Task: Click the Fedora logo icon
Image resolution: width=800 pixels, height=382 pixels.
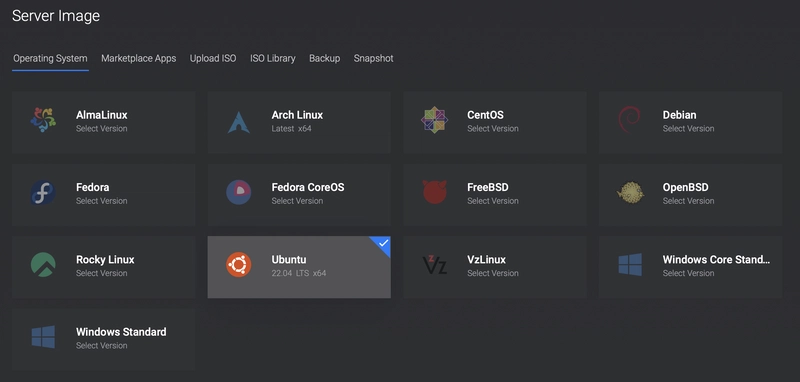Action: click(x=43, y=192)
